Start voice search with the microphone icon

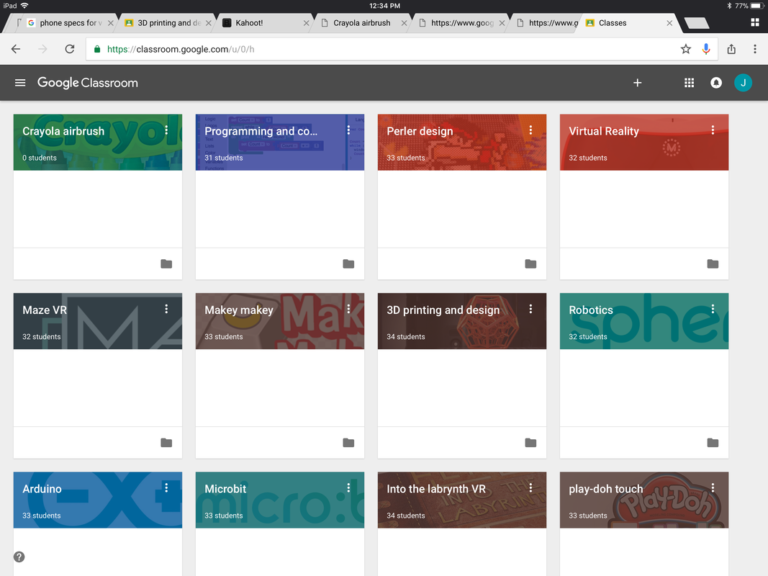[706, 49]
